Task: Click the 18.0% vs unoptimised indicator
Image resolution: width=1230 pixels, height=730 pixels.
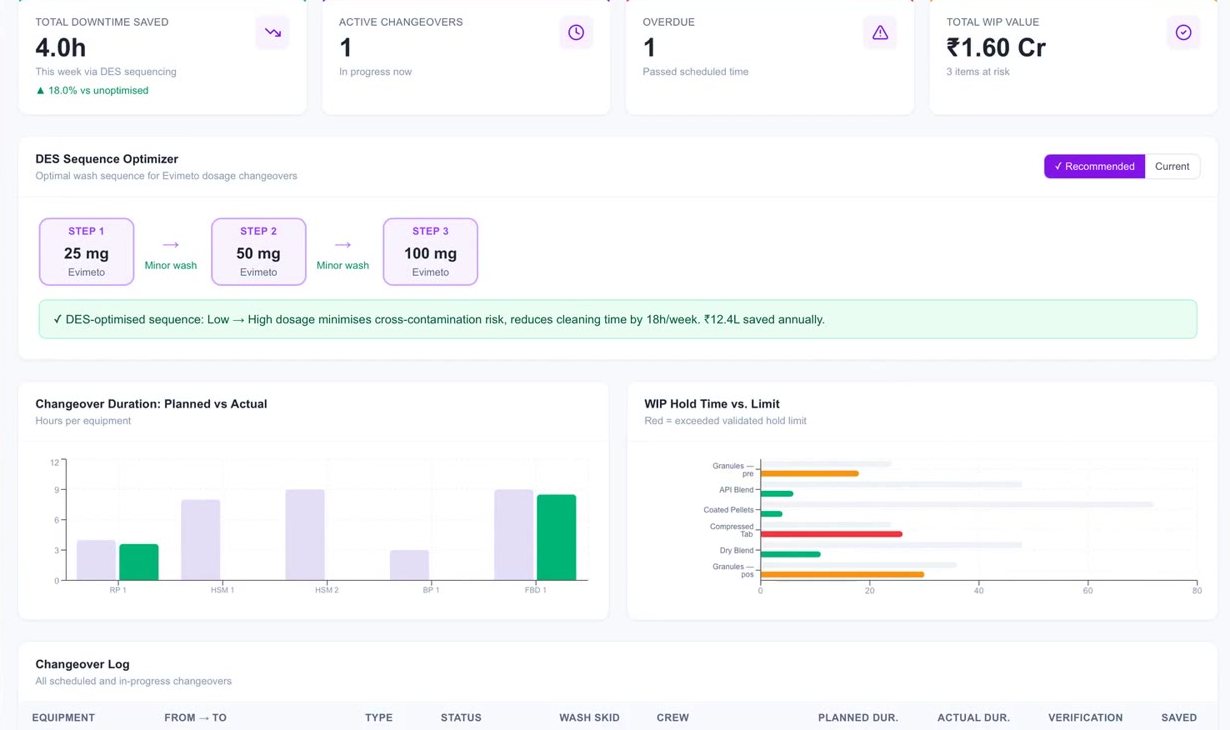Action: click(92, 90)
